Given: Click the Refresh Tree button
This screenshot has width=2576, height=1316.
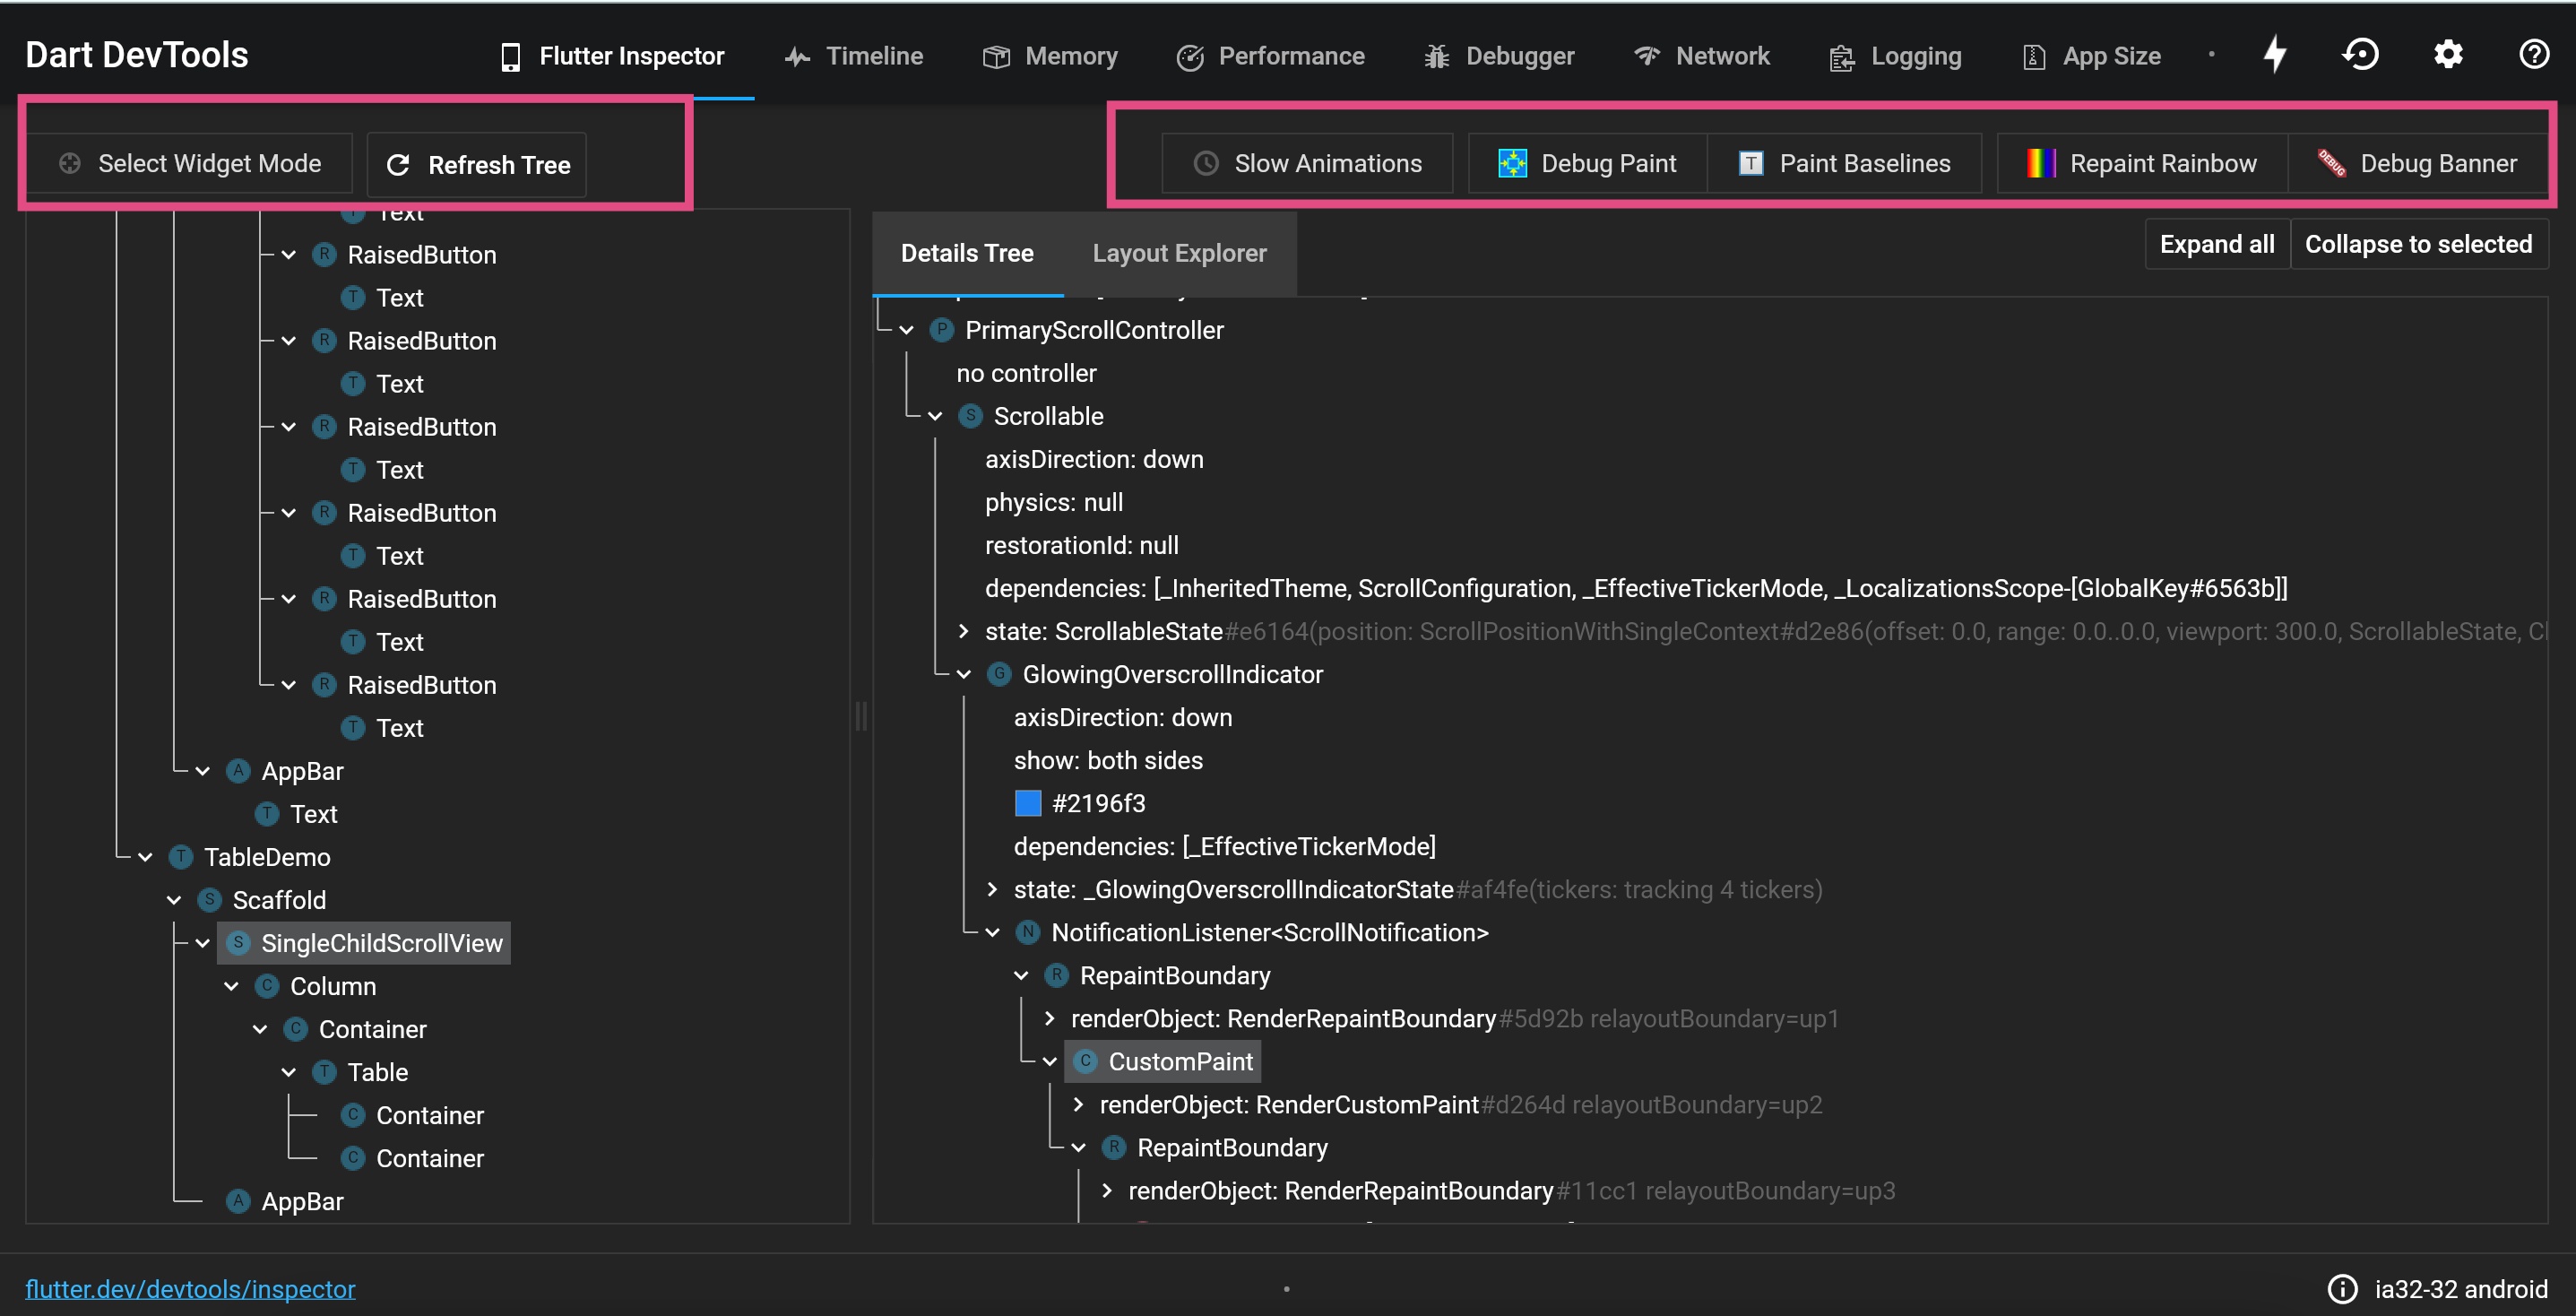Looking at the screenshot, I should (x=477, y=165).
